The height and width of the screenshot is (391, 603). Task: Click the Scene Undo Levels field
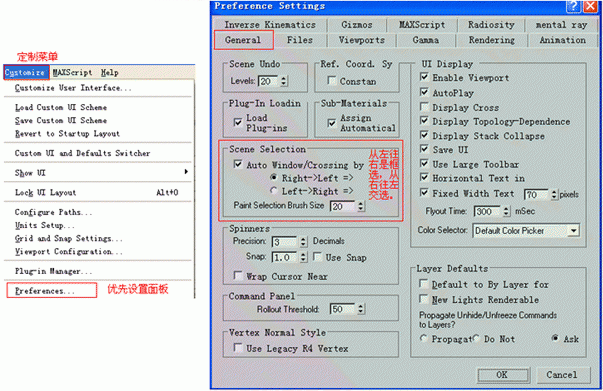[x=268, y=81]
